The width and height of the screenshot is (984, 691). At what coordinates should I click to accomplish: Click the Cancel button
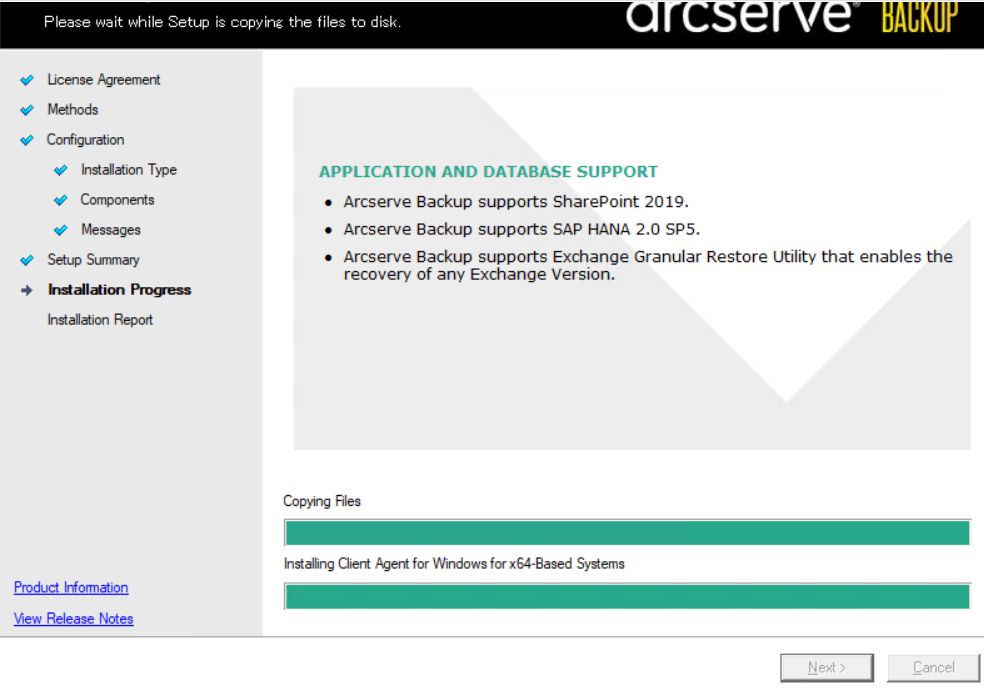[933, 668]
